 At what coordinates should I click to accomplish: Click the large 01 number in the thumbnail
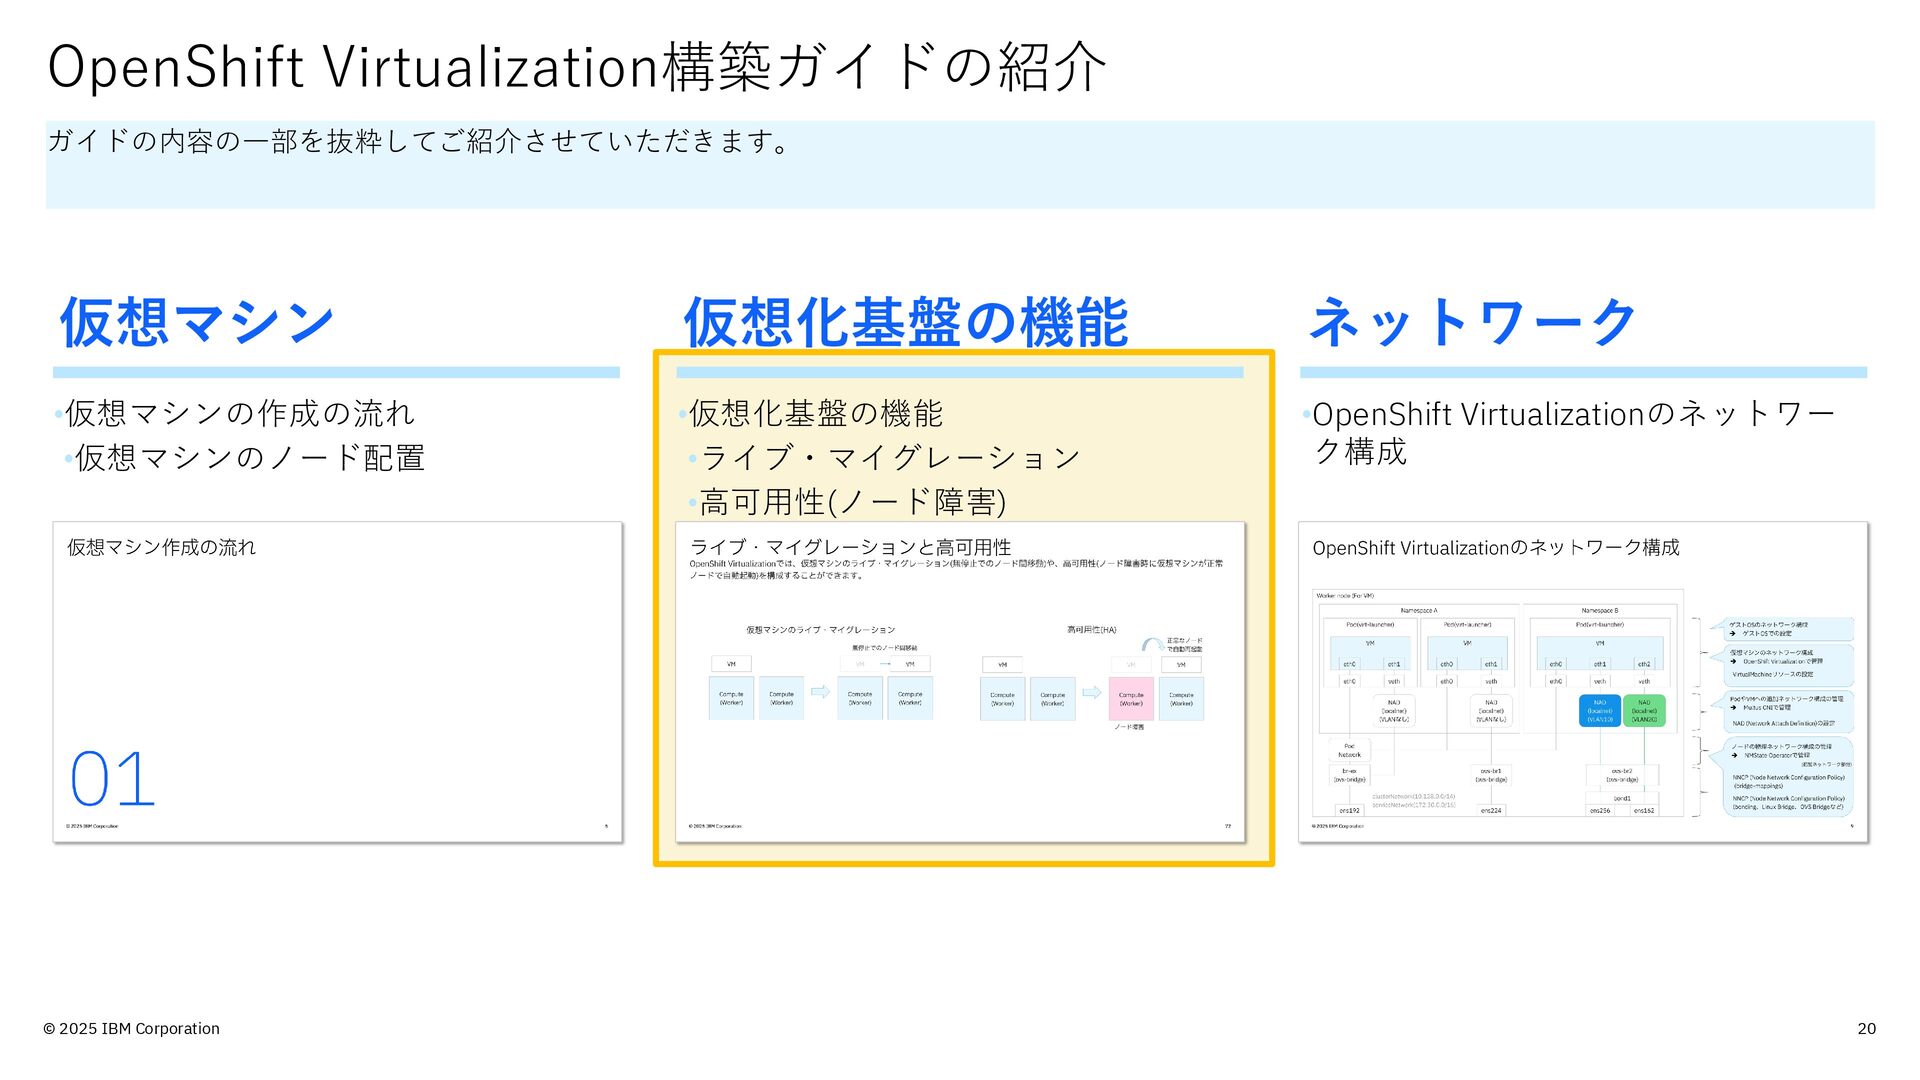pos(112,779)
